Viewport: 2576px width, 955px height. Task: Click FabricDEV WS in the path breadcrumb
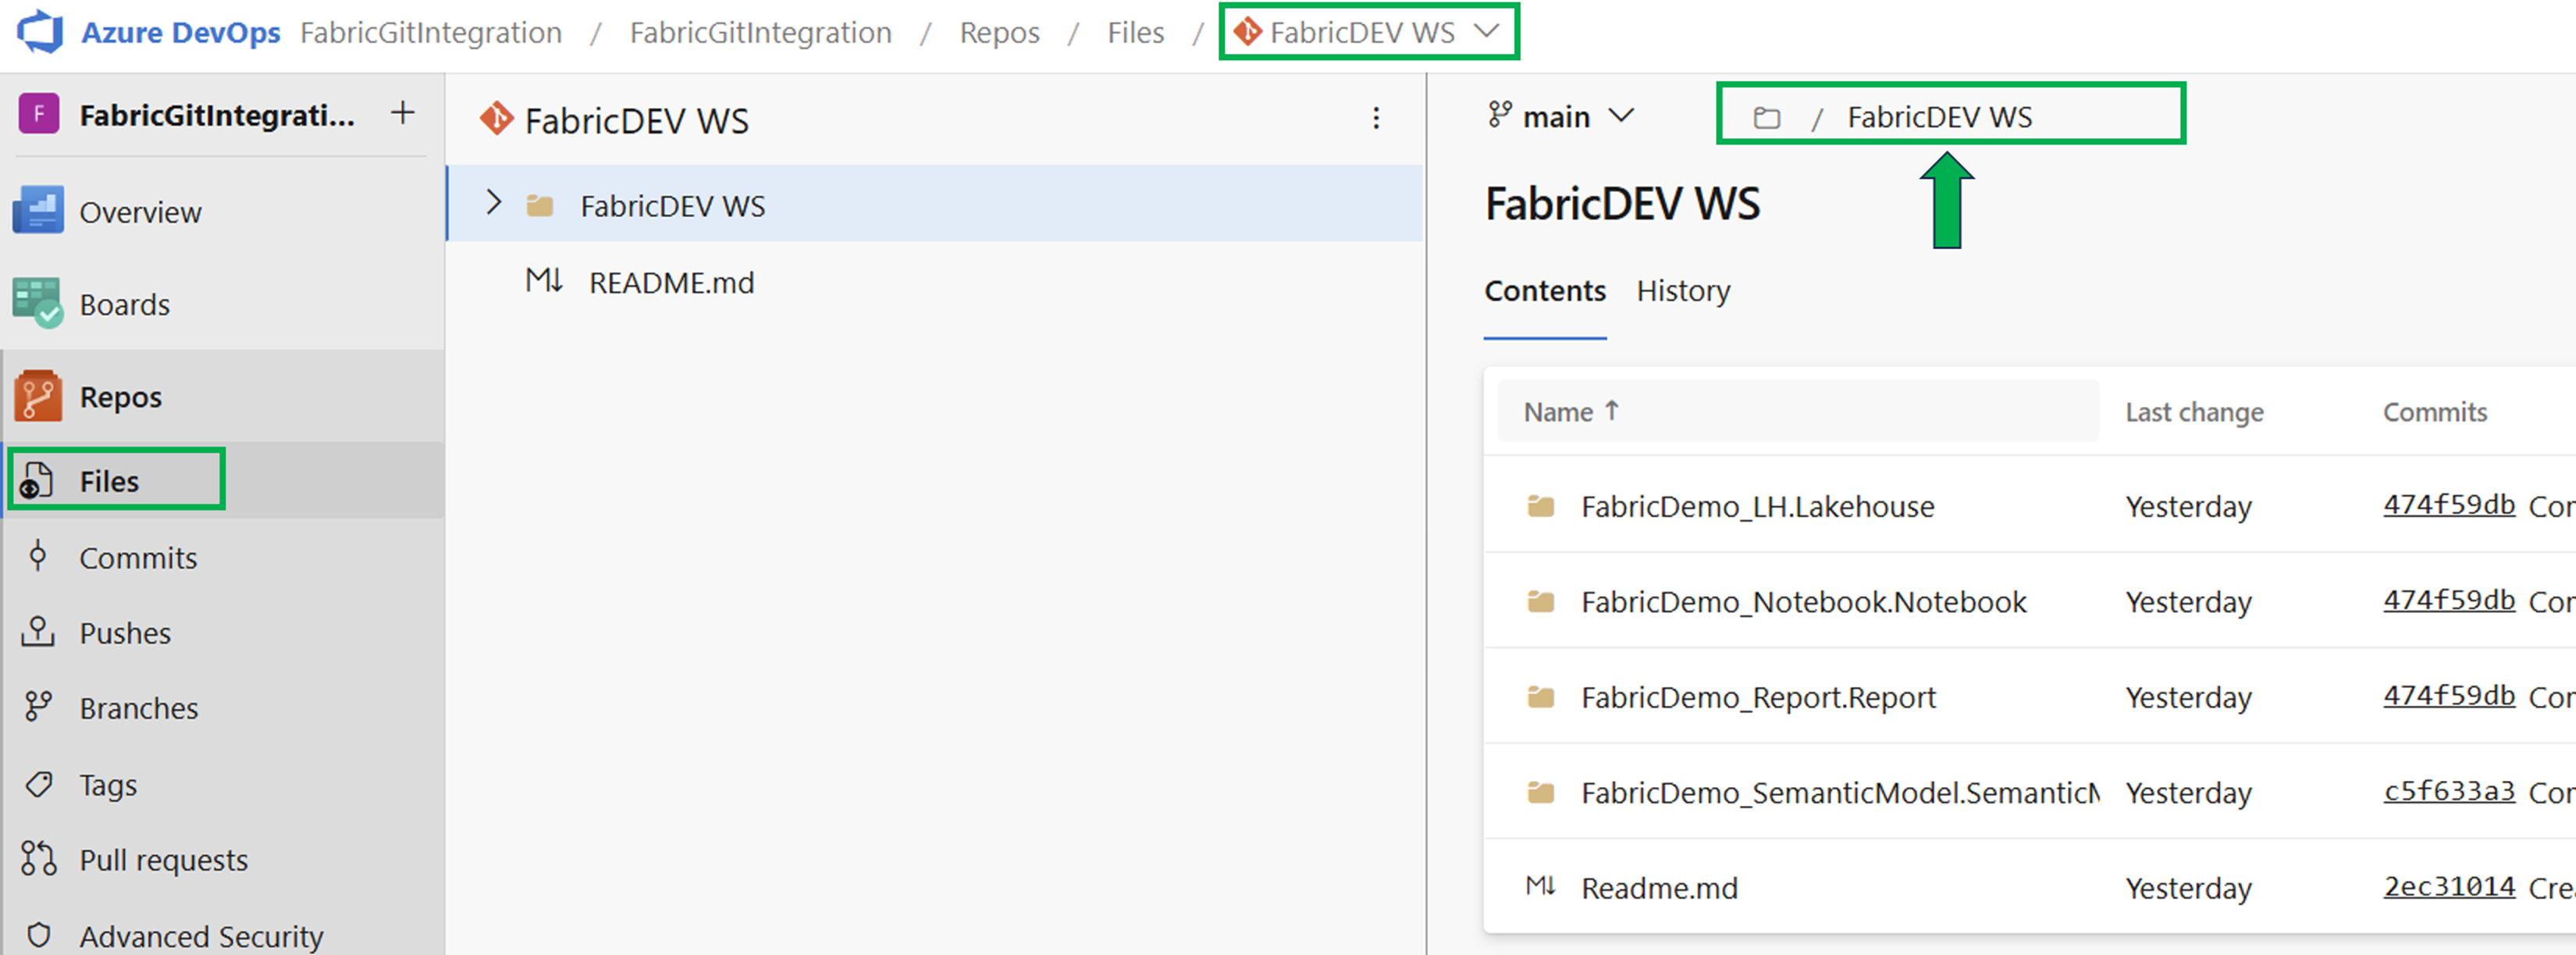pos(1939,117)
